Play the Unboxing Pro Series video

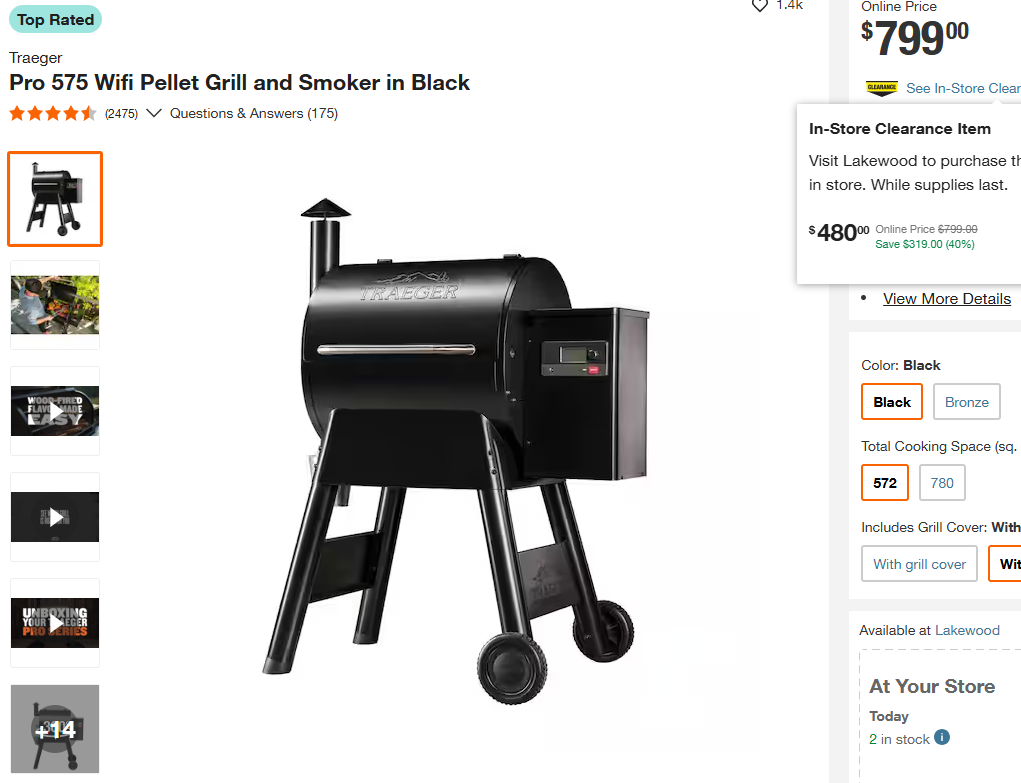[55, 623]
